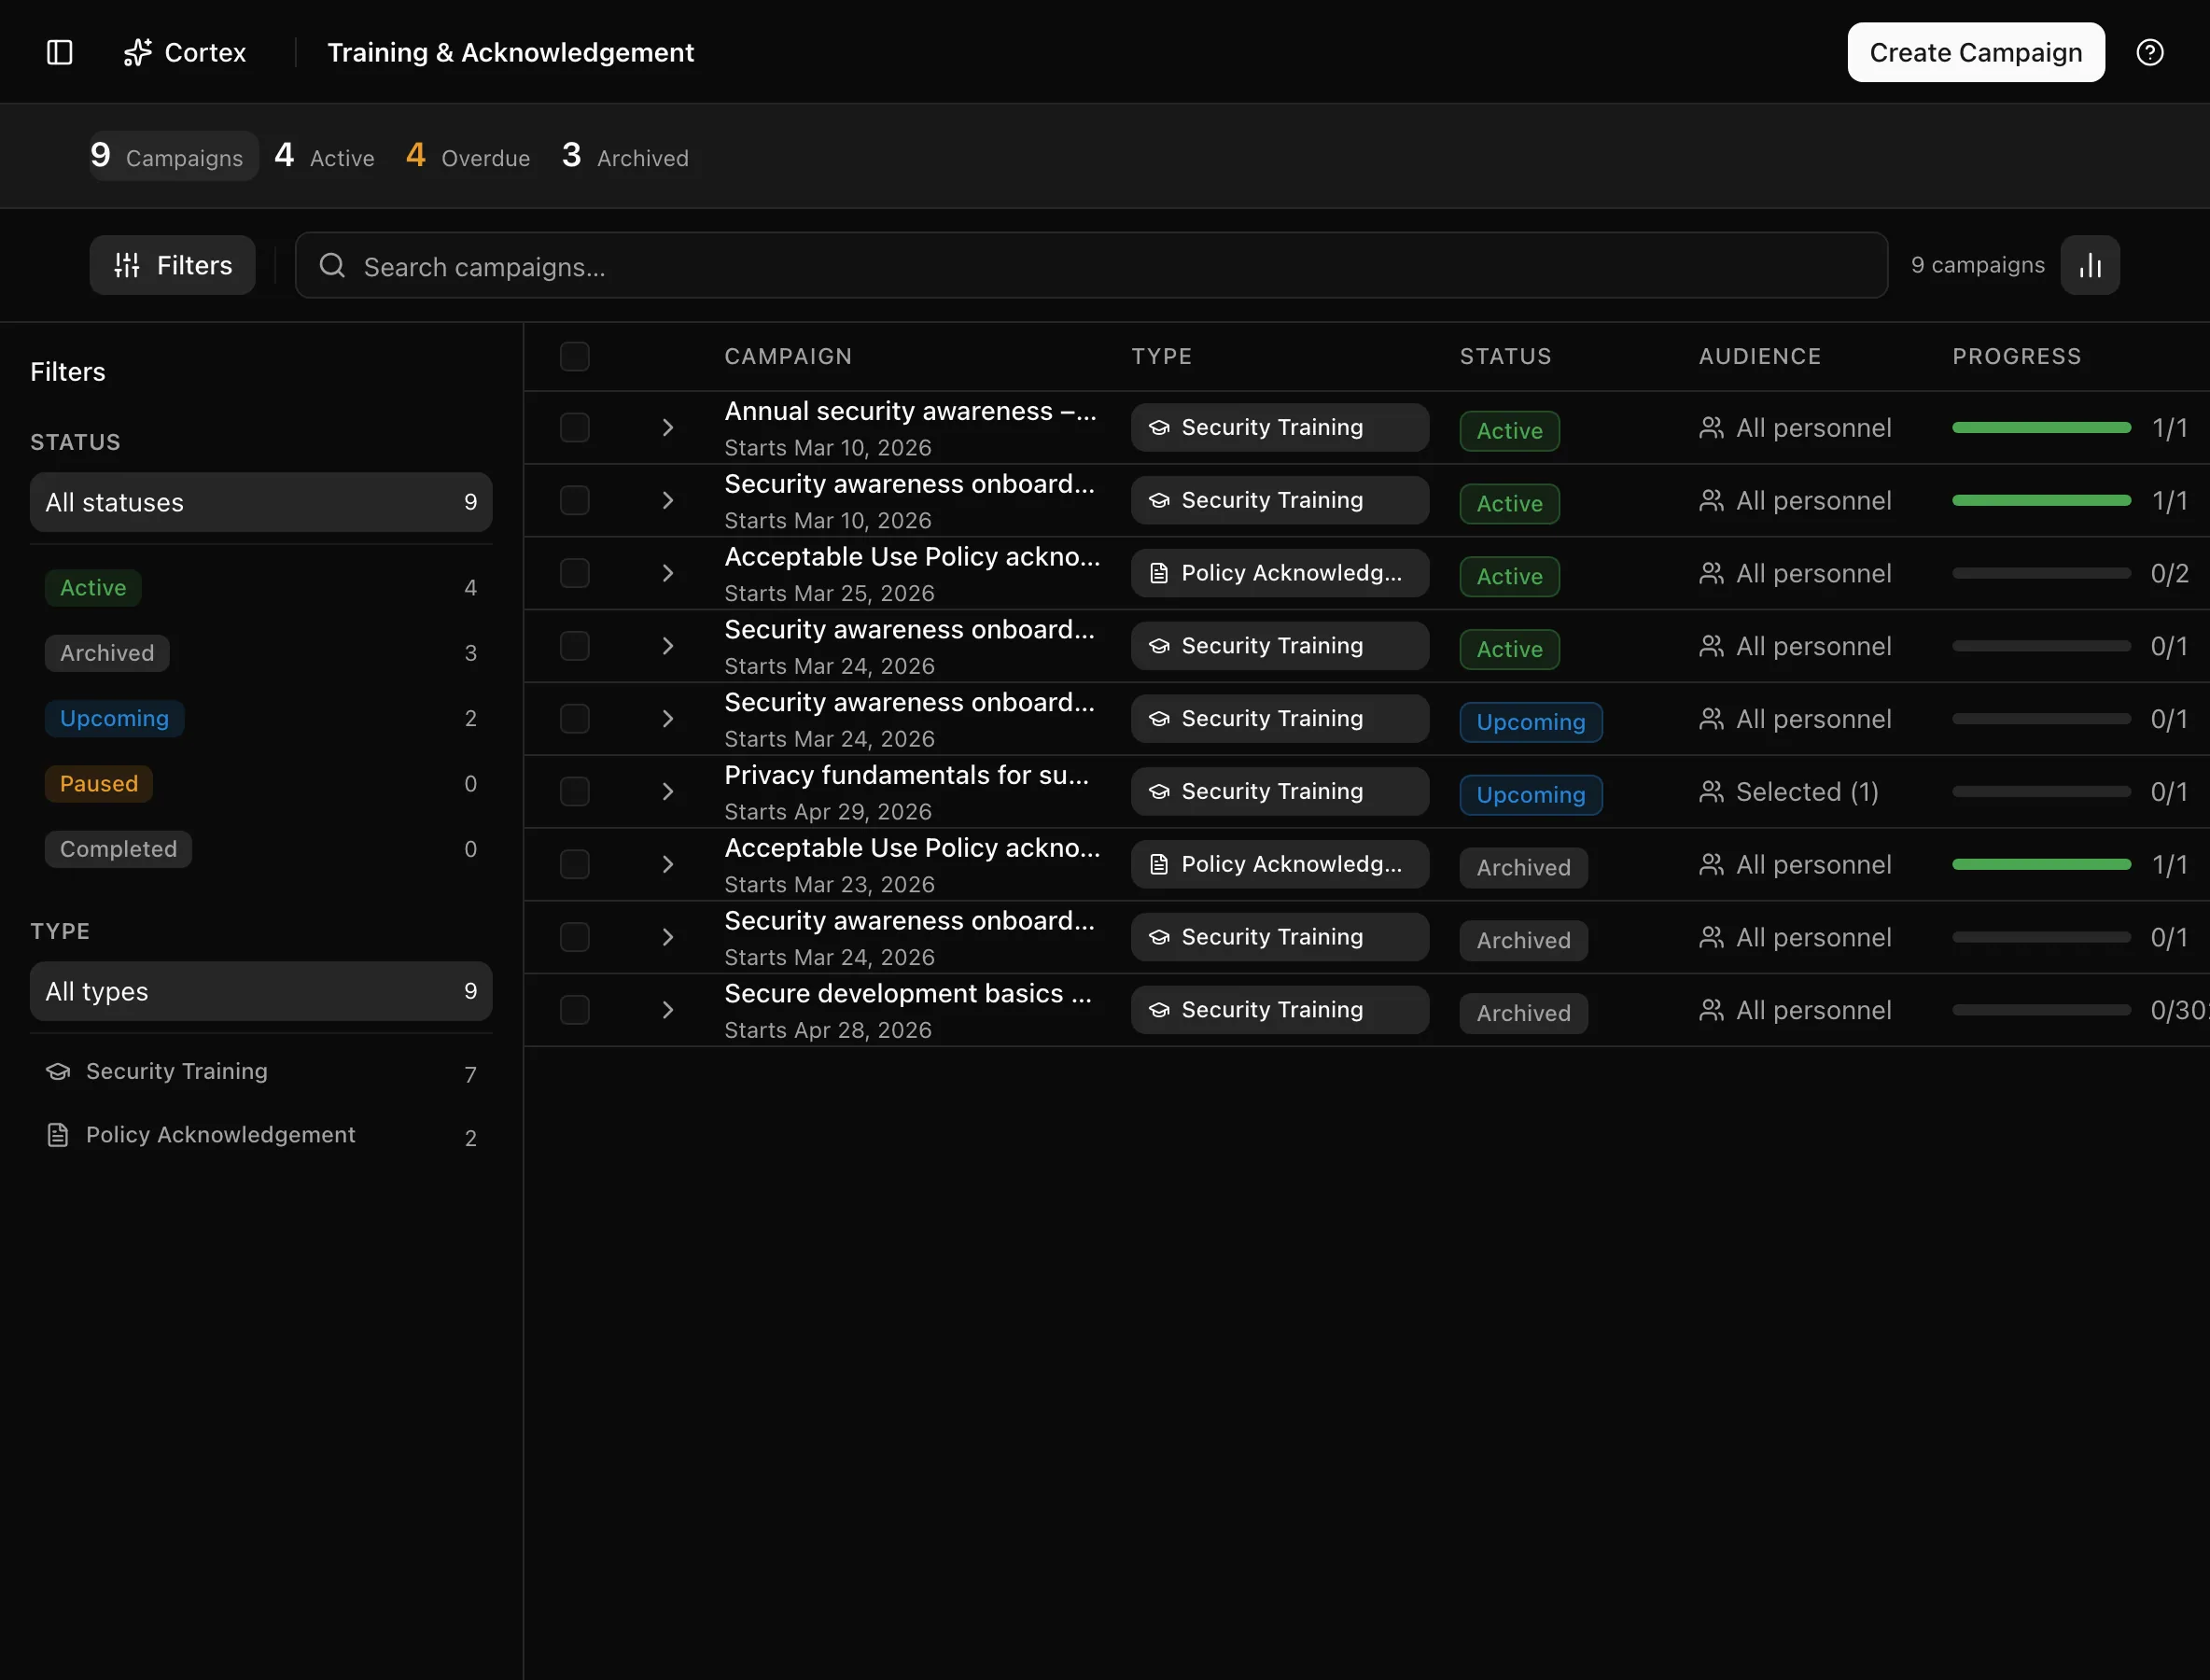
Task: Expand the Upcoming Security awareness onboarding row
Action: (668, 719)
